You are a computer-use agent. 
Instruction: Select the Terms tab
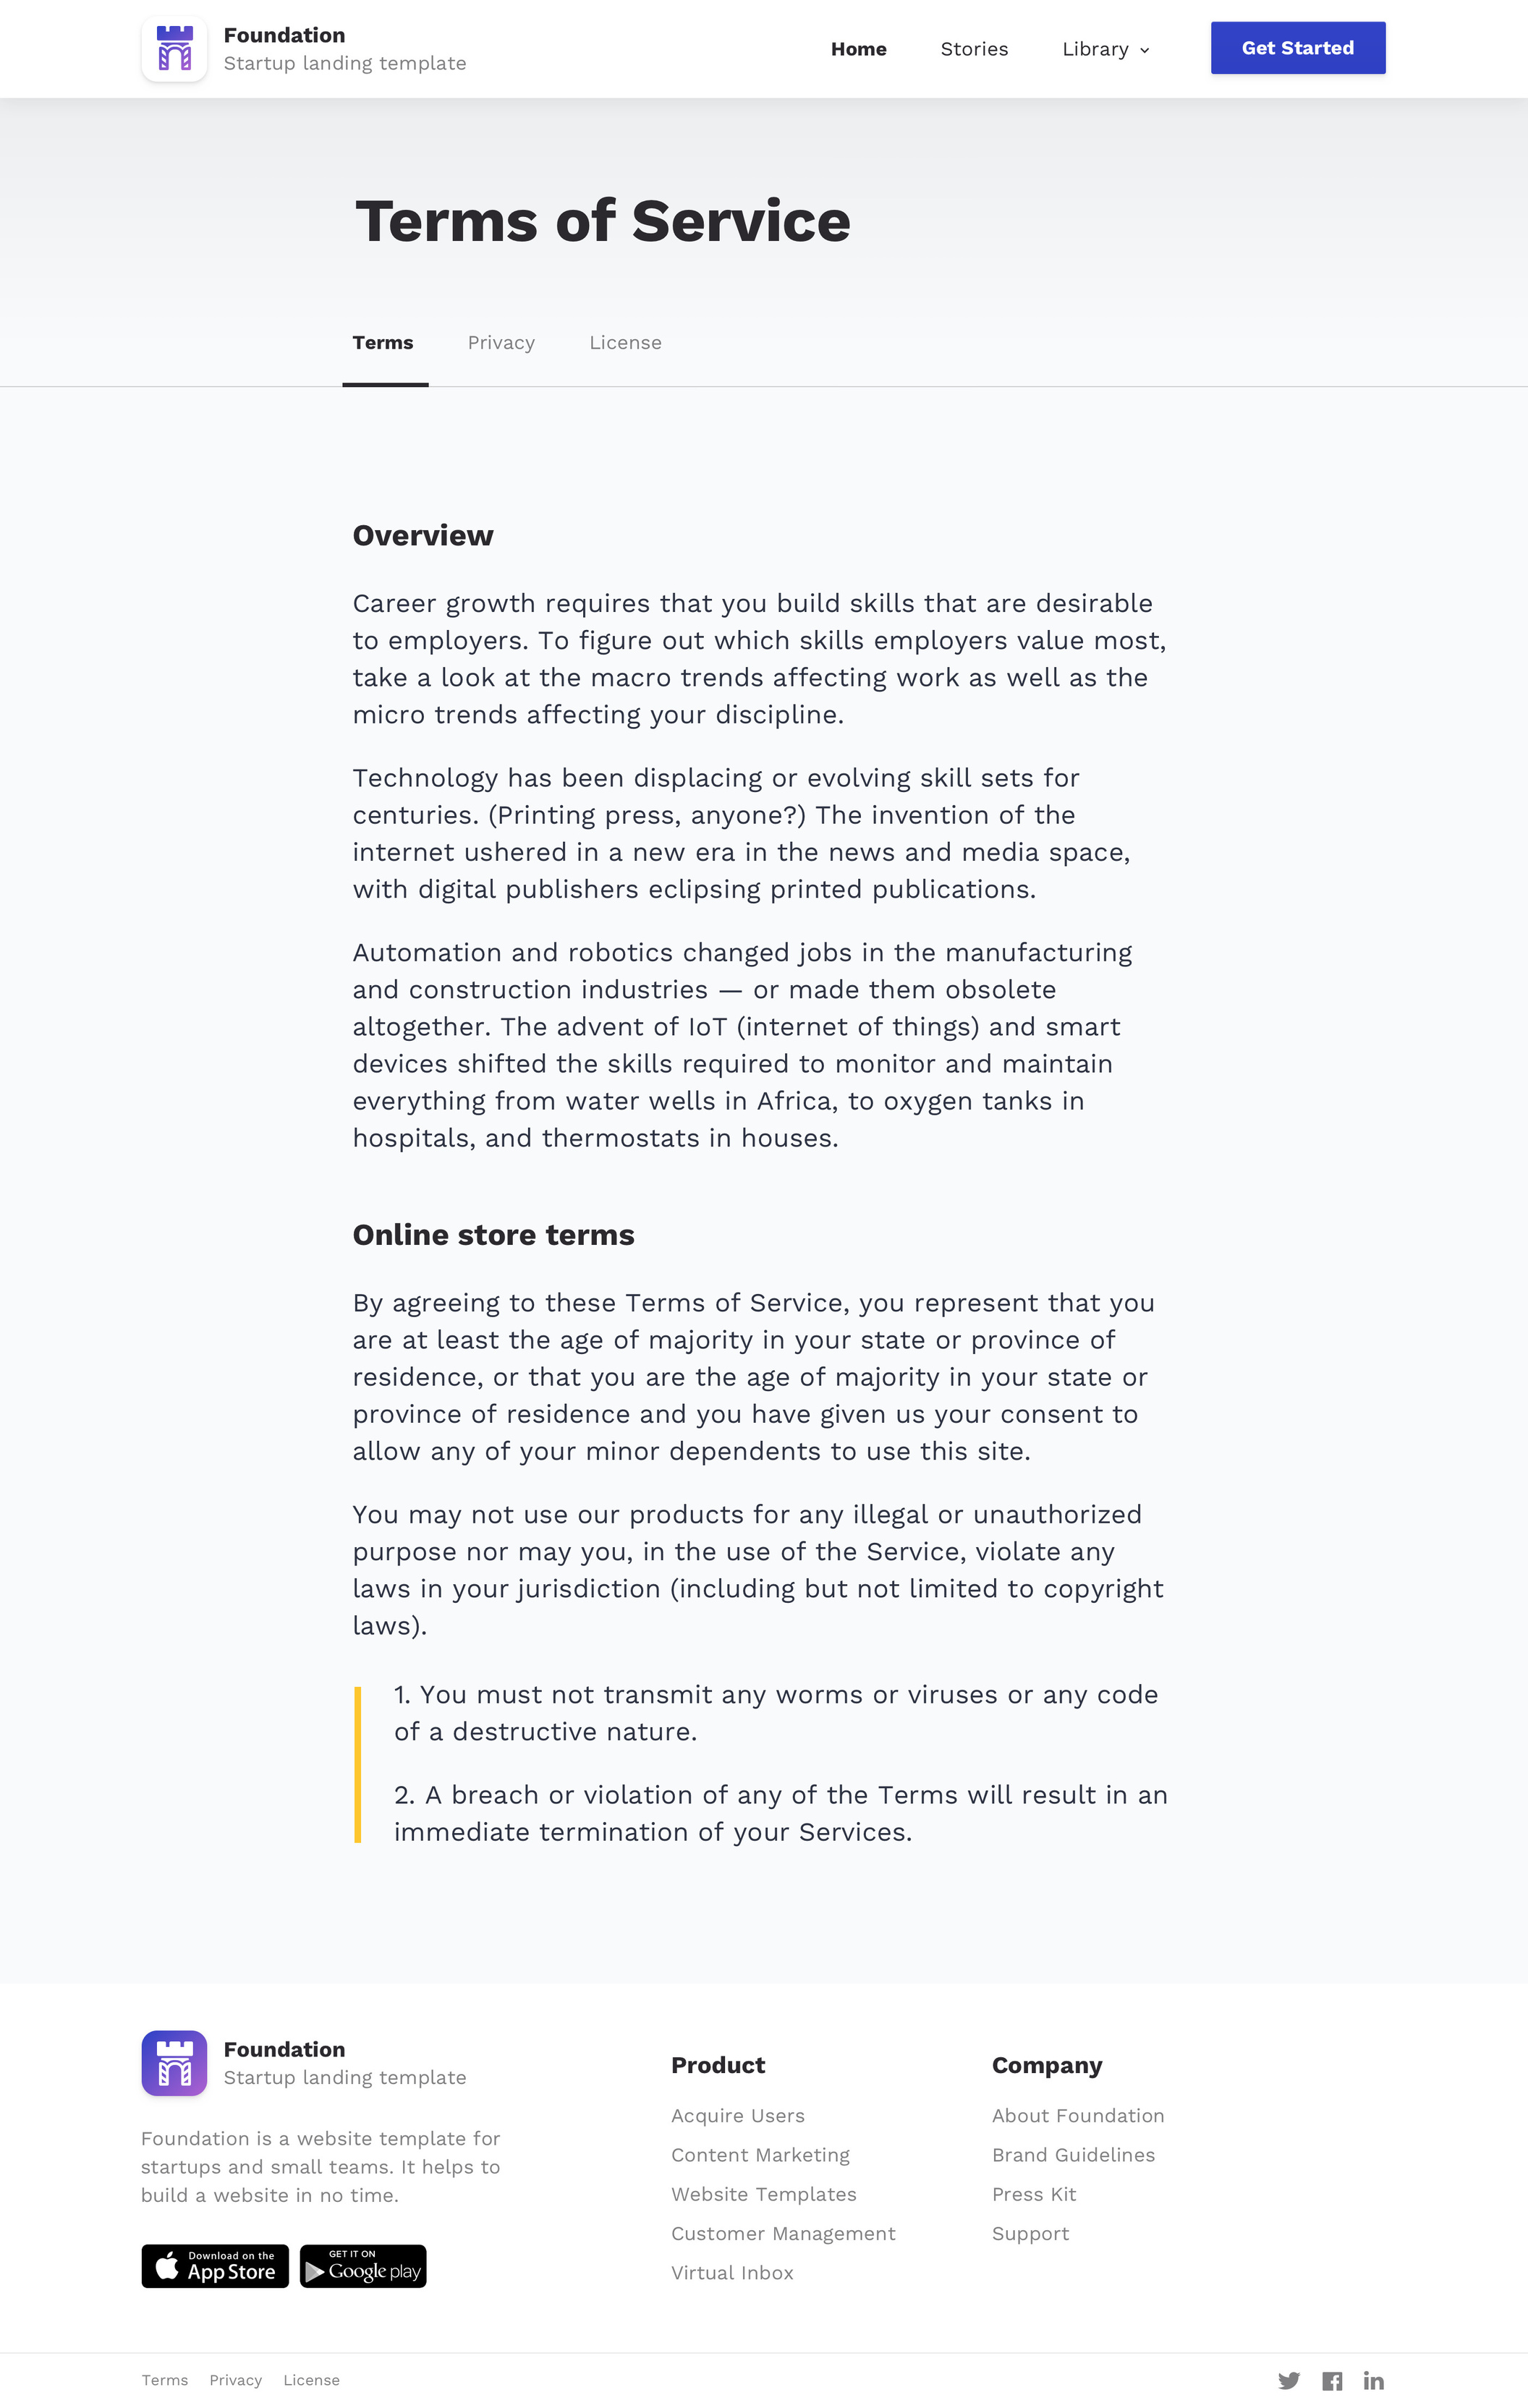pyautogui.click(x=383, y=342)
